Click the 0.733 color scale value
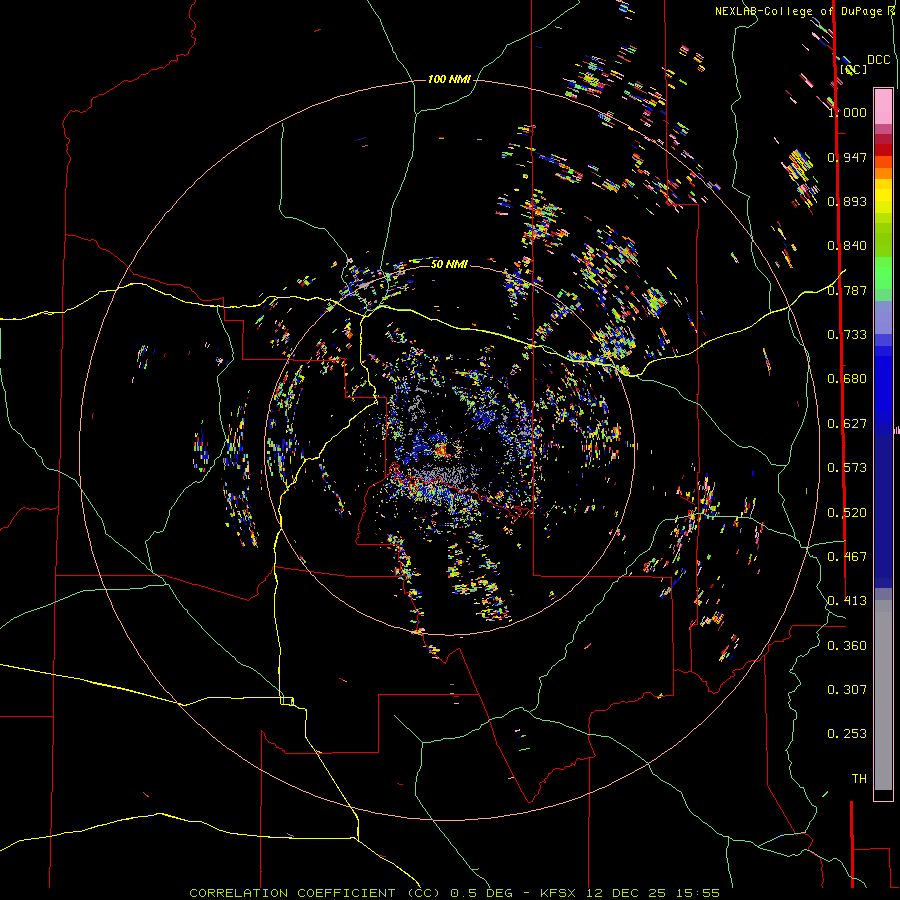The width and height of the screenshot is (900, 900). click(847, 335)
